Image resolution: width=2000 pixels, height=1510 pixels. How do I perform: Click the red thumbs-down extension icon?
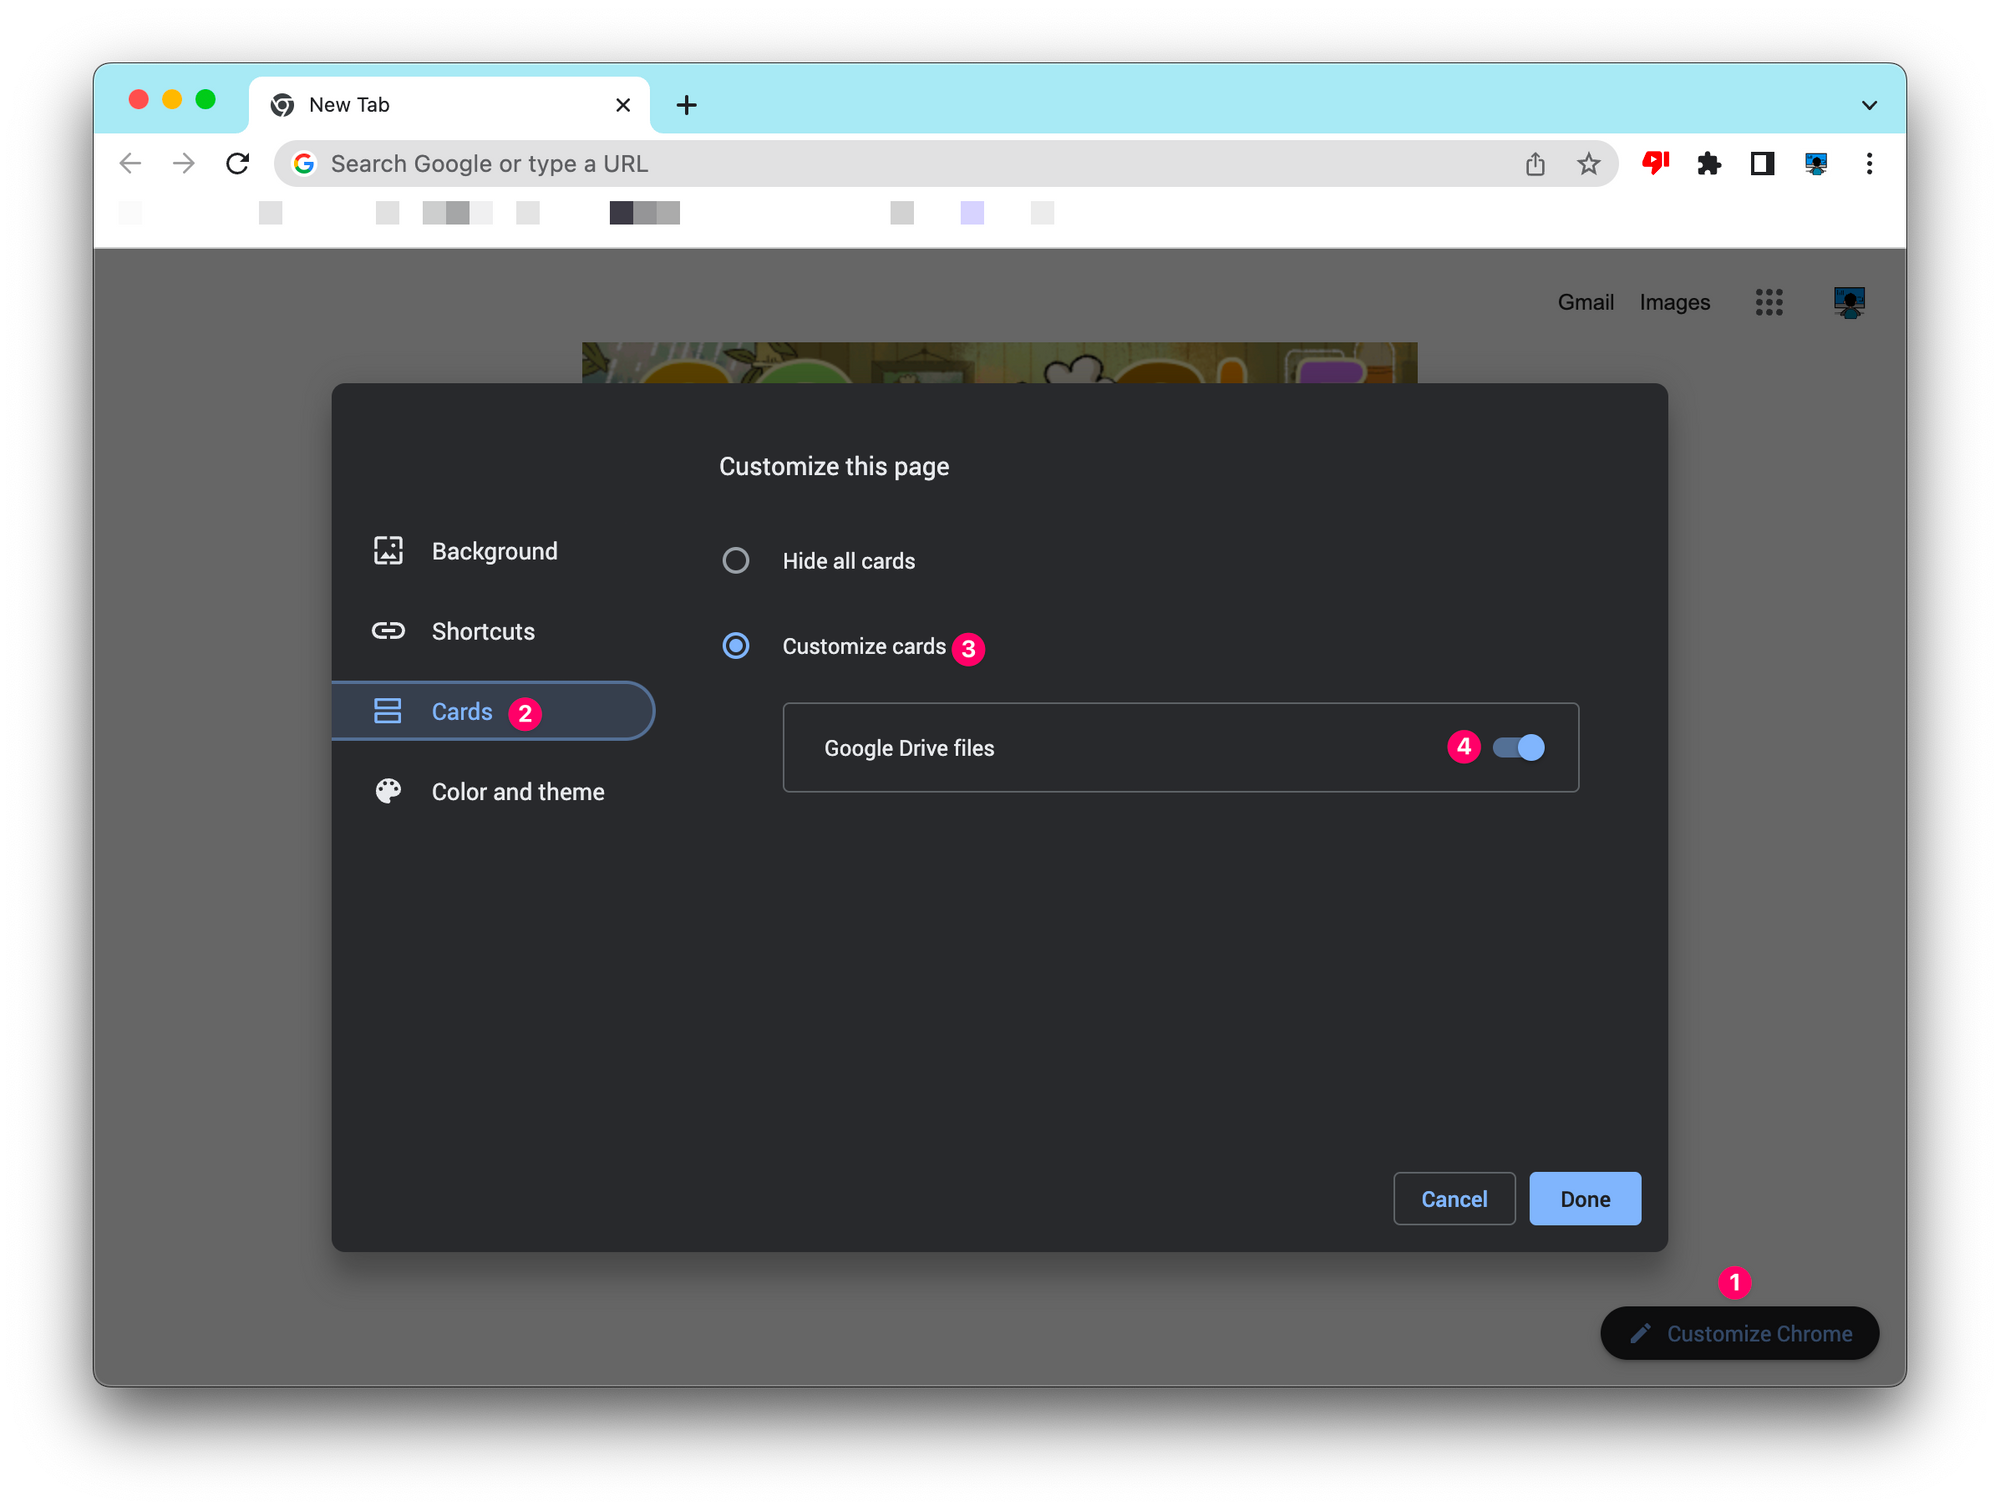coord(1656,163)
